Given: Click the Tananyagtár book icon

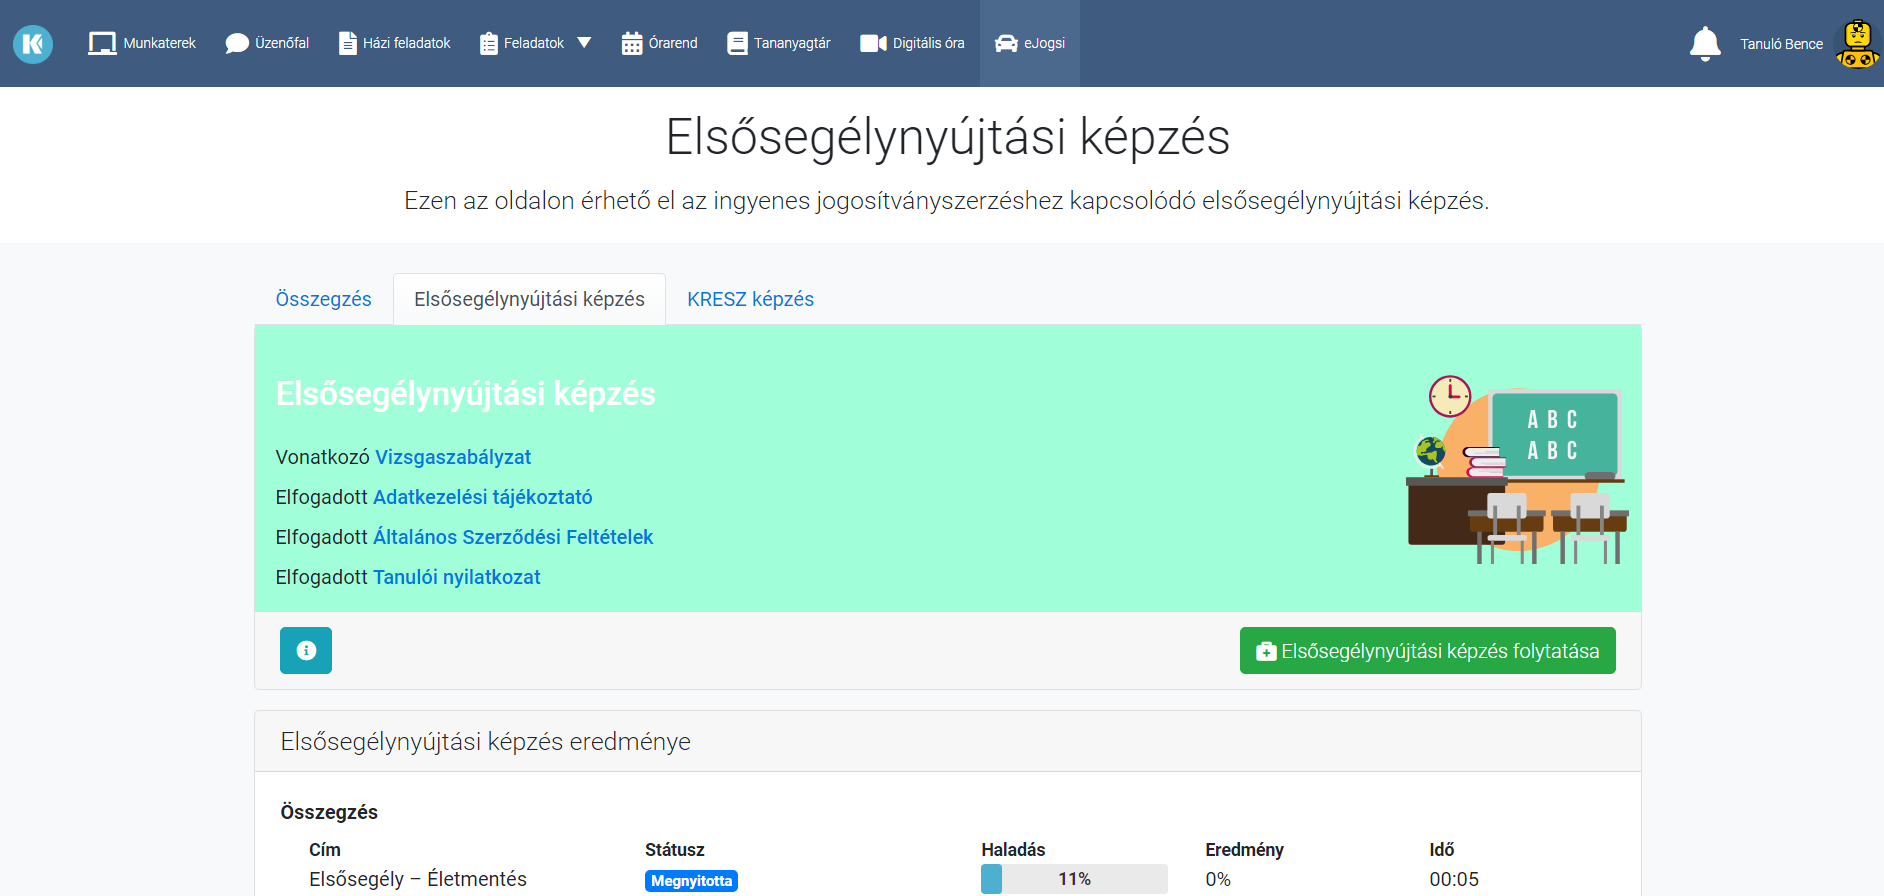Looking at the screenshot, I should [x=737, y=43].
